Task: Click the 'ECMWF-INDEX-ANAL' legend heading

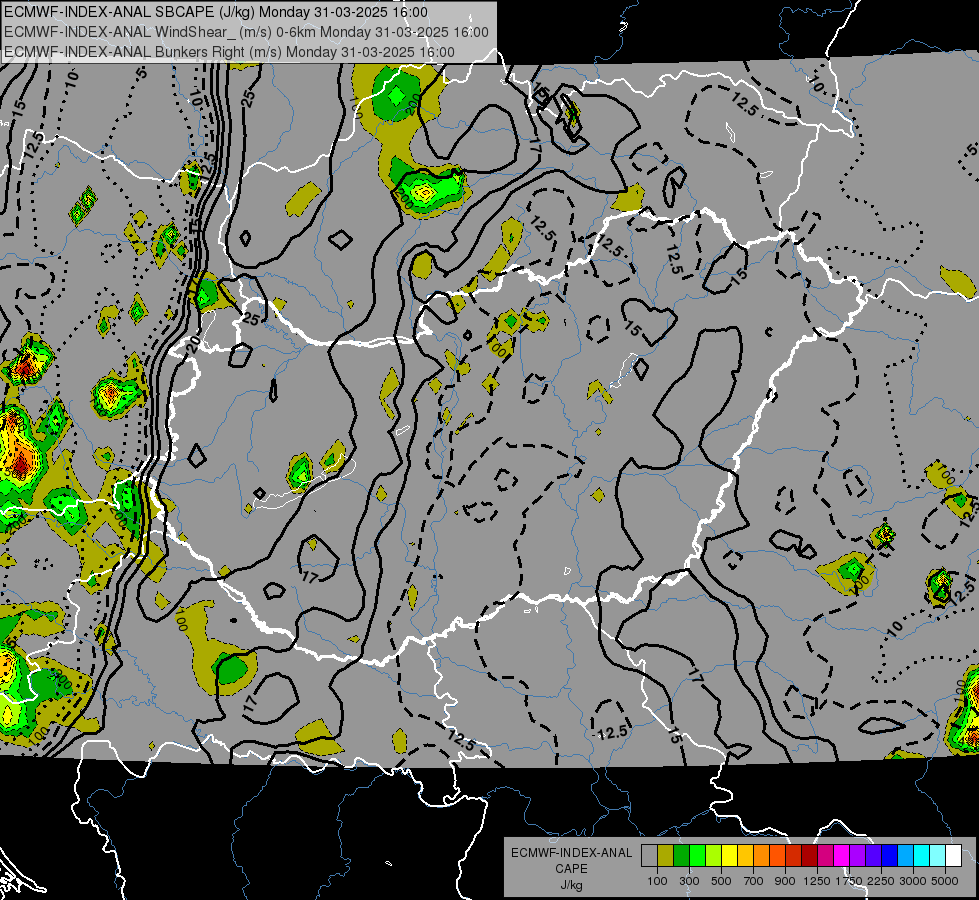Action: tap(571, 853)
